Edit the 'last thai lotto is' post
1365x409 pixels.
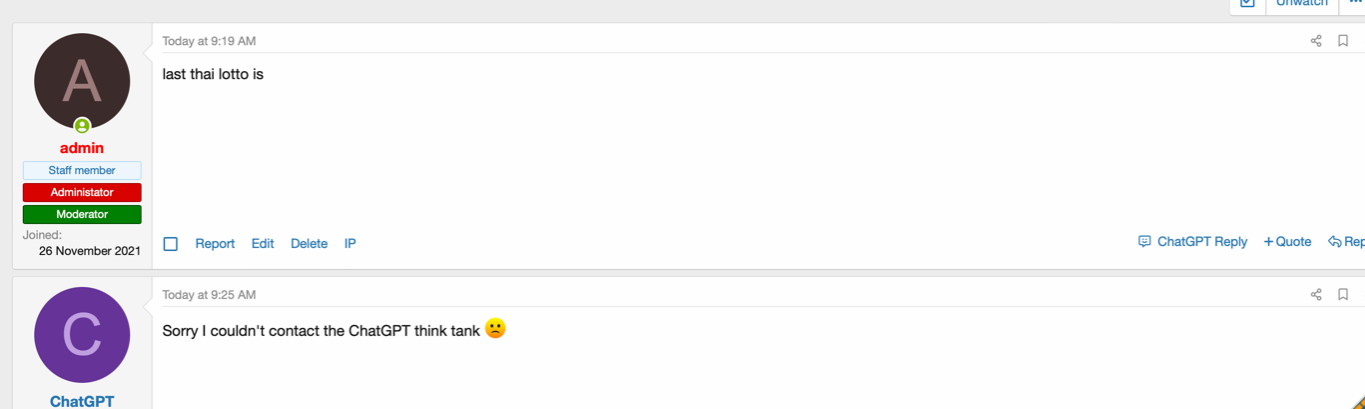(263, 244)
